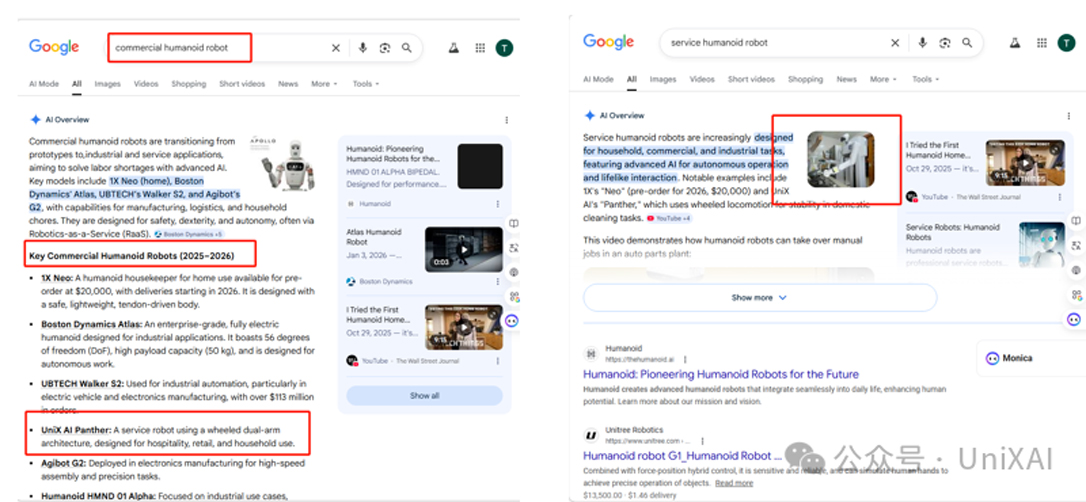1086x502 pixels.
Task: Open options for YouTube Wall Street Journal card, service window
Action: [1060, 197]
